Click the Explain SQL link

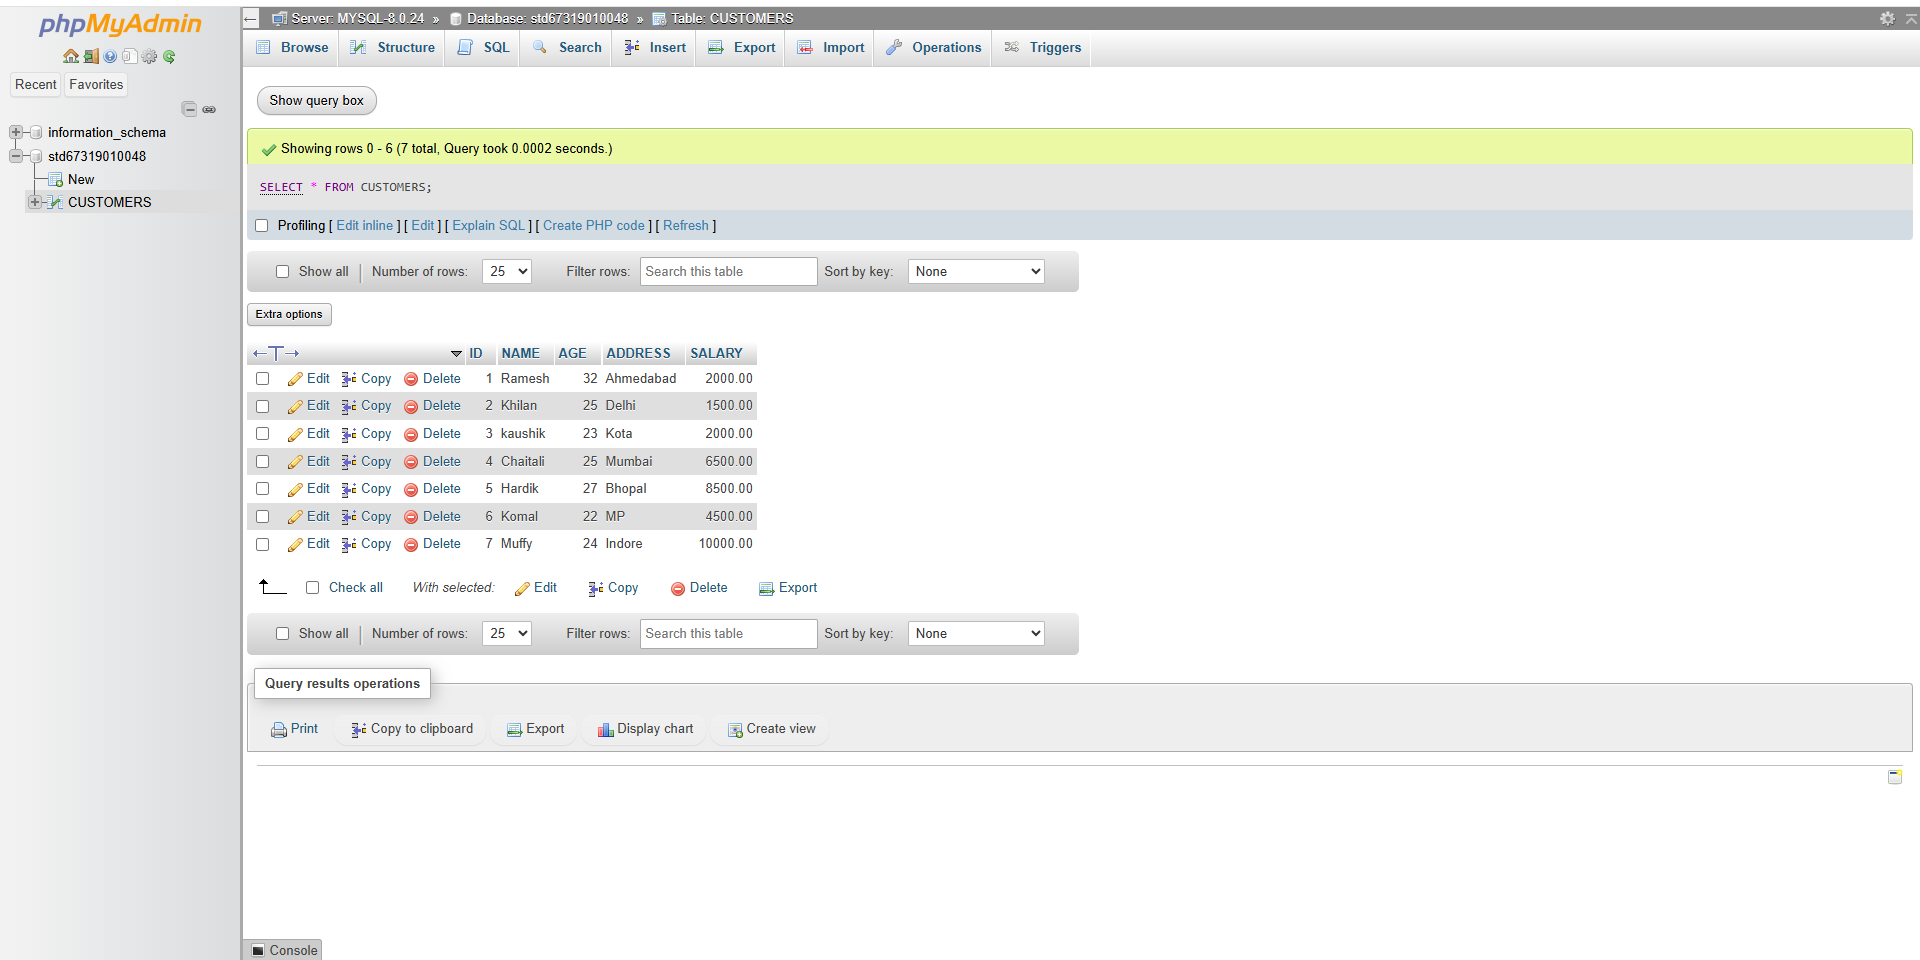click(488, 226)
